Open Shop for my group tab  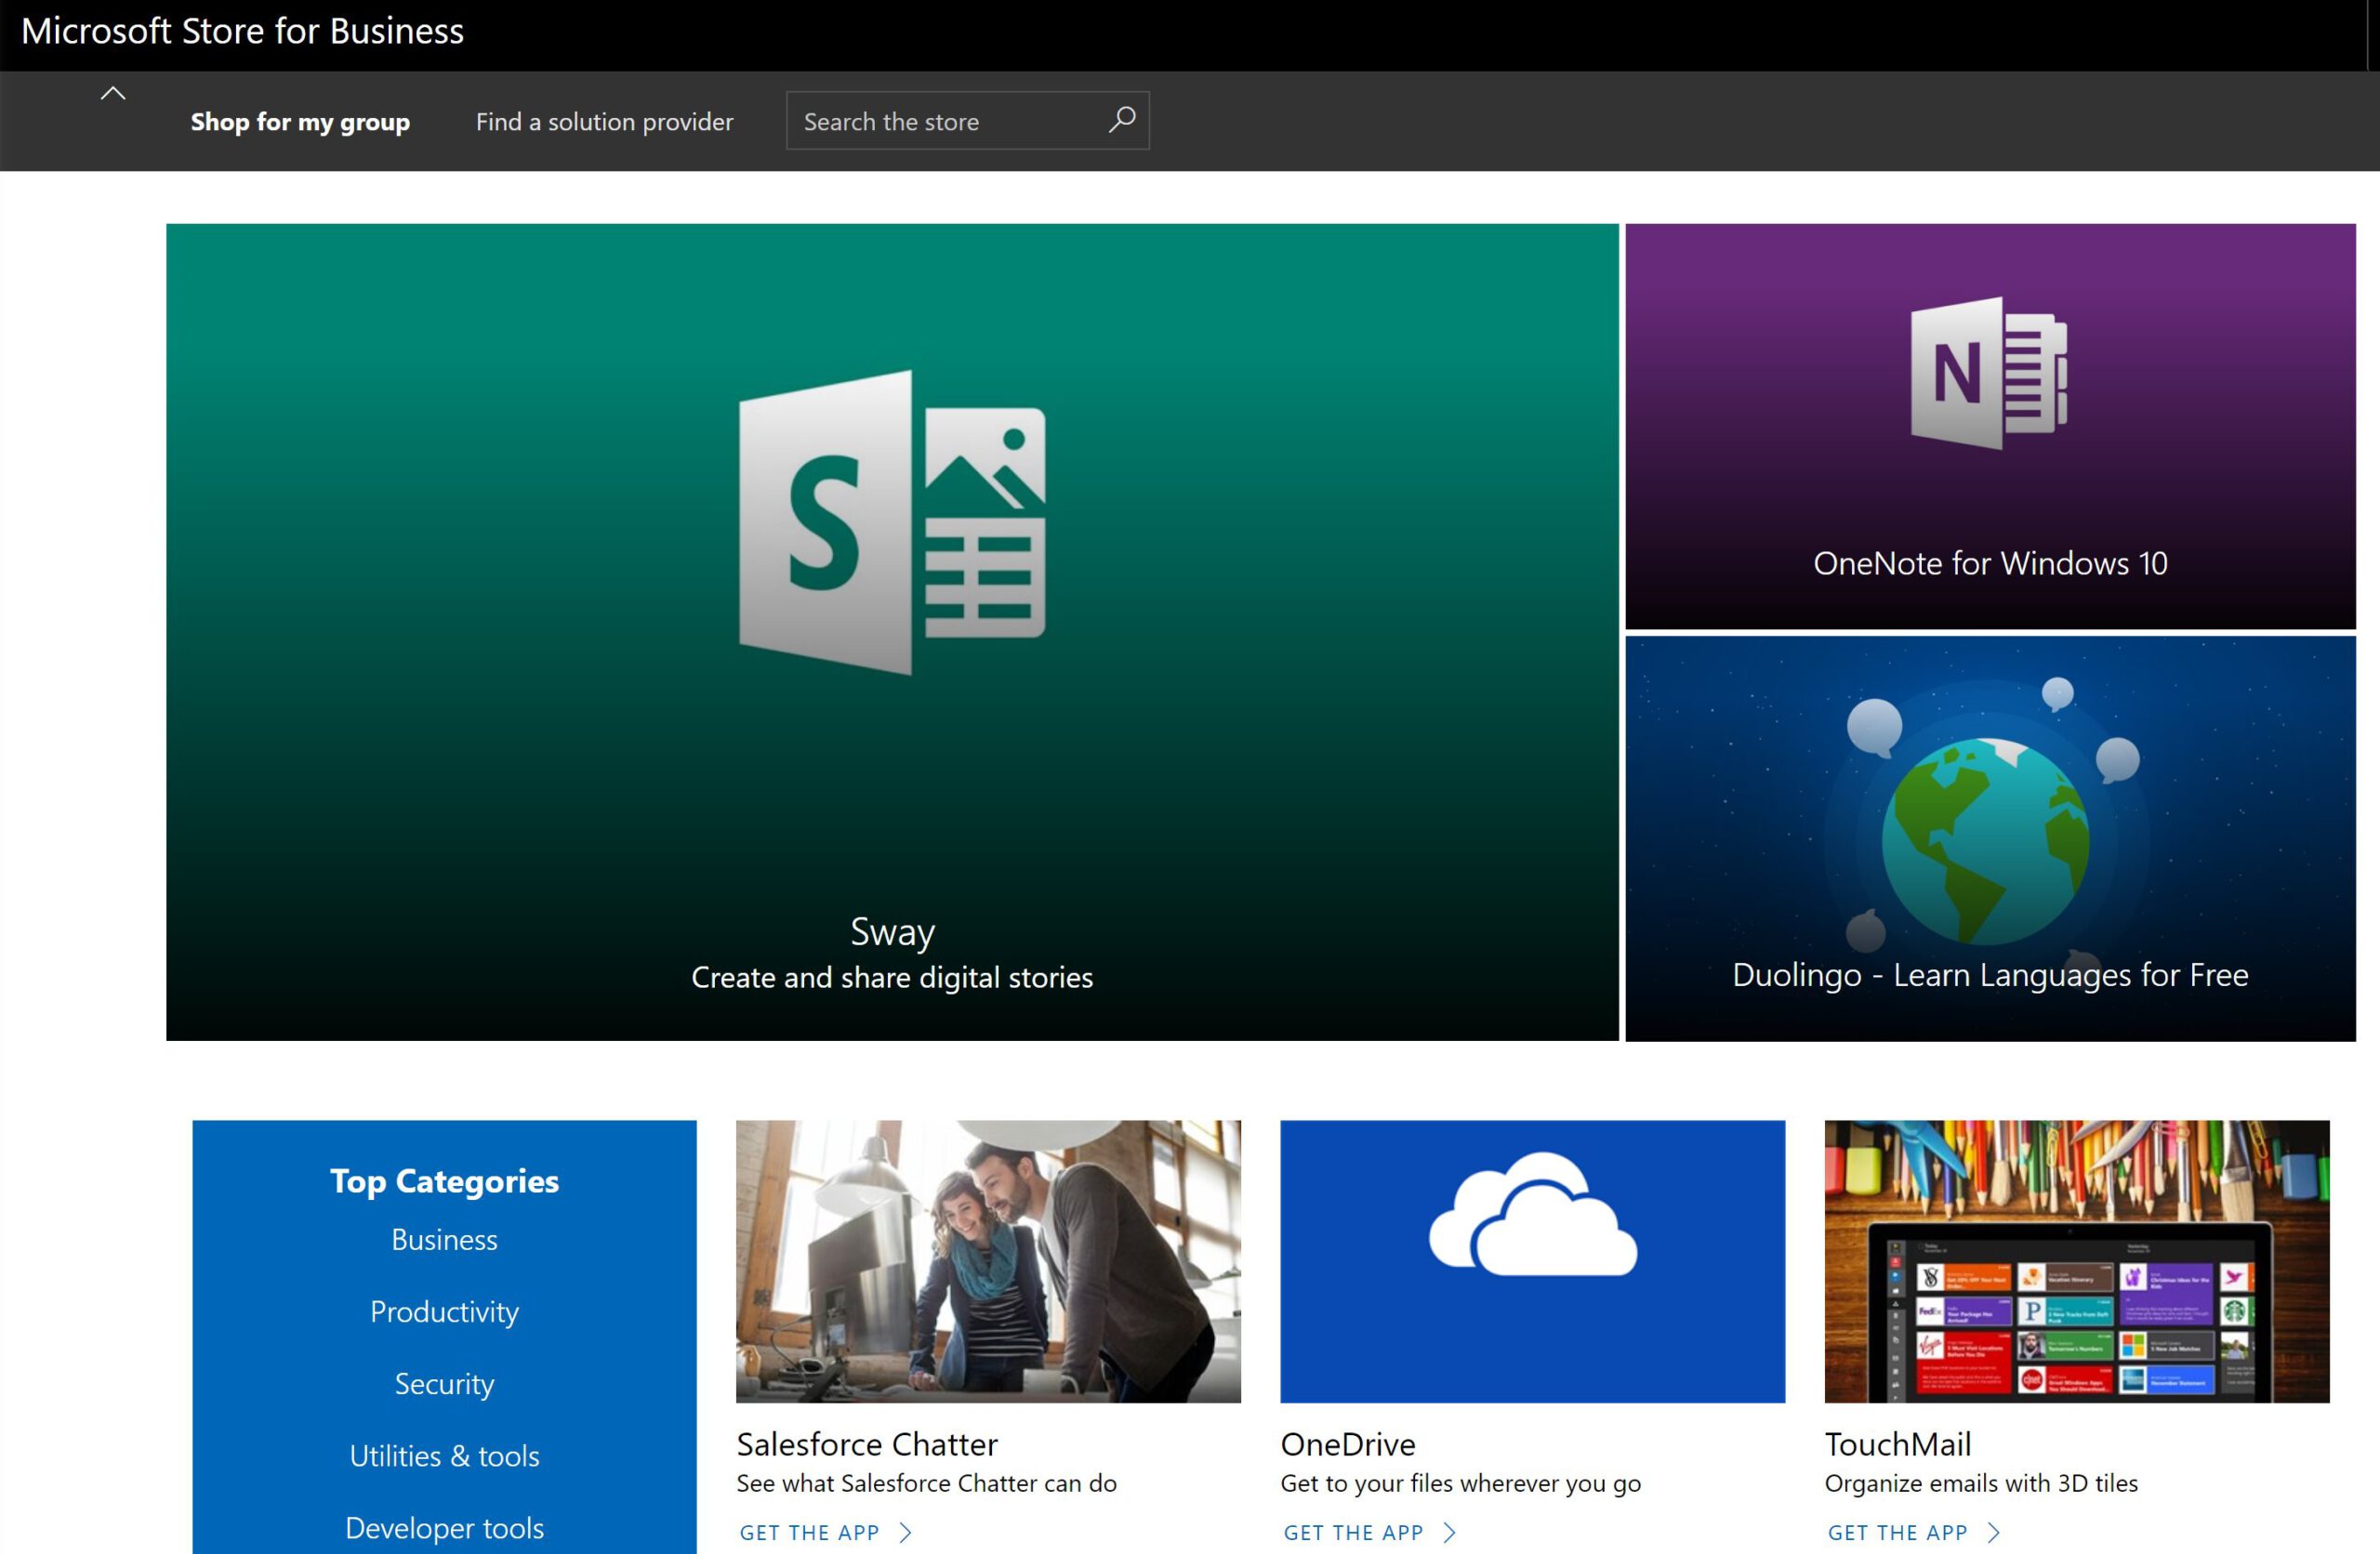tap(300, 122)
